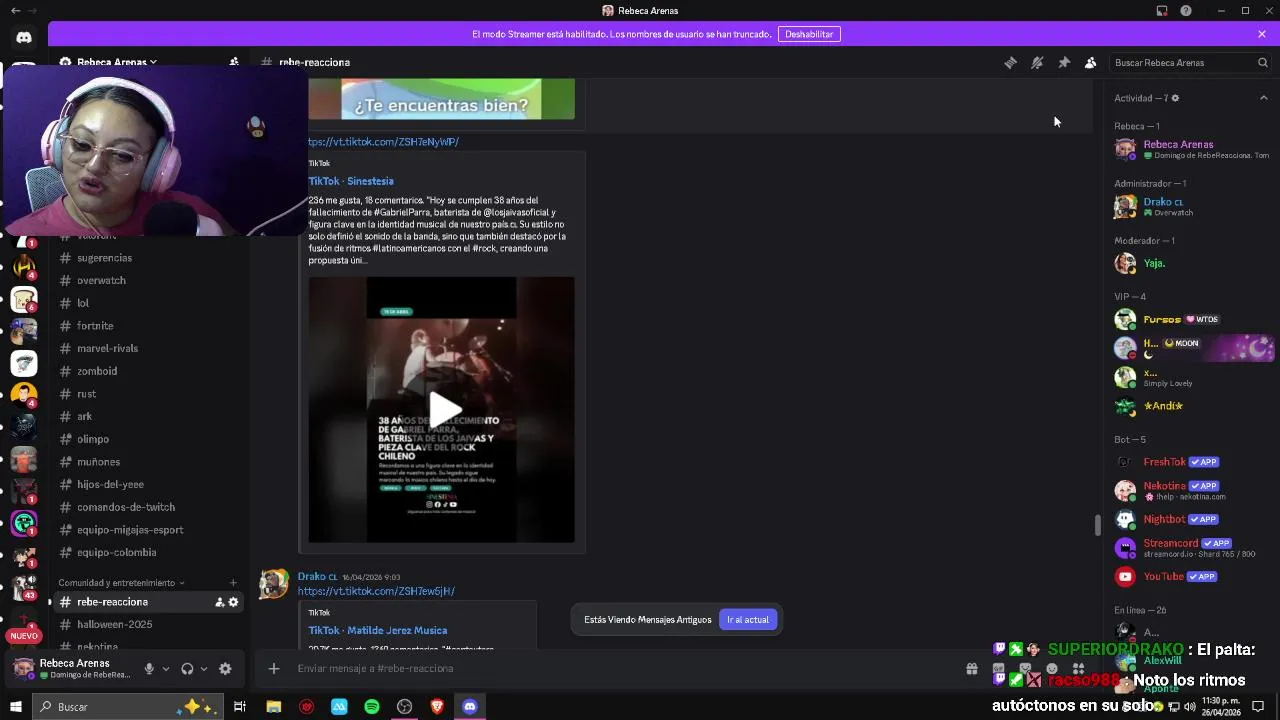Open Rebeca Arenas member profile in list
Viewport: 1280px width, 720px height.
coord(1192,149)
